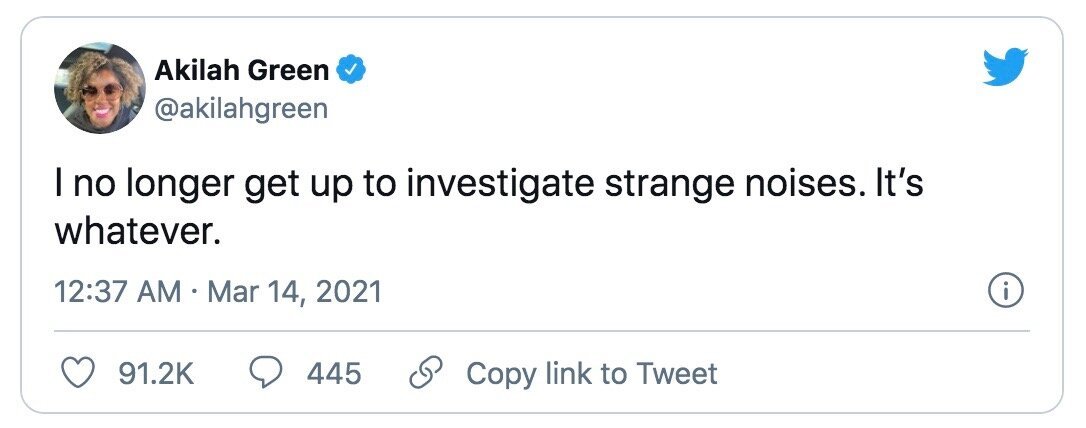Screen dimensions: 1086x428
Task: Click the reply speech bubble icon
Action: (265, 374)
